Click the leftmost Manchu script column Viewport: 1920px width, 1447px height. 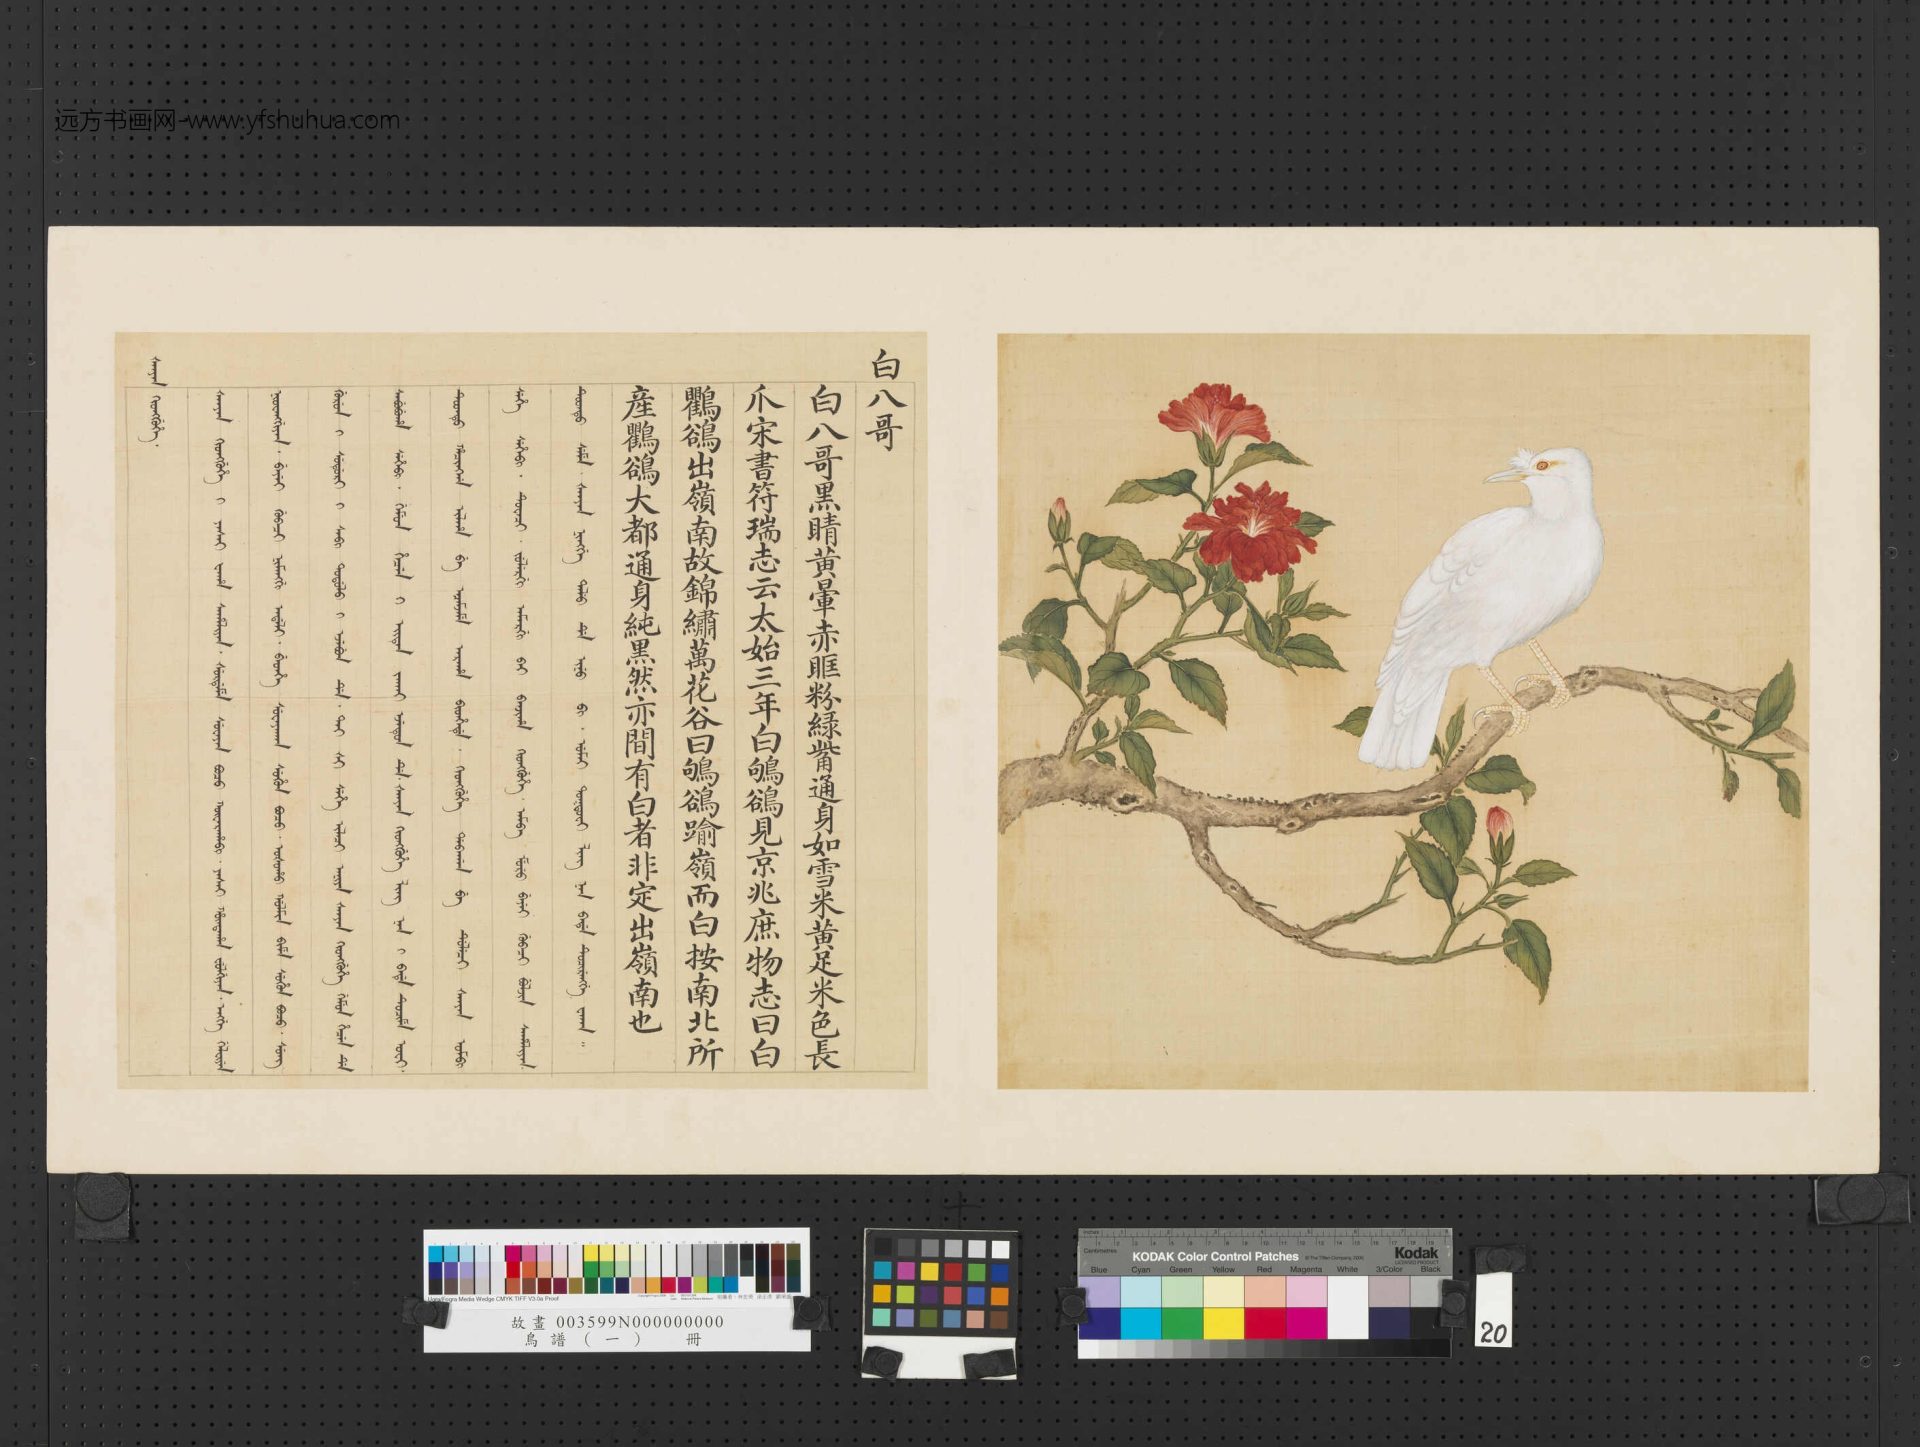pos(155,402)
